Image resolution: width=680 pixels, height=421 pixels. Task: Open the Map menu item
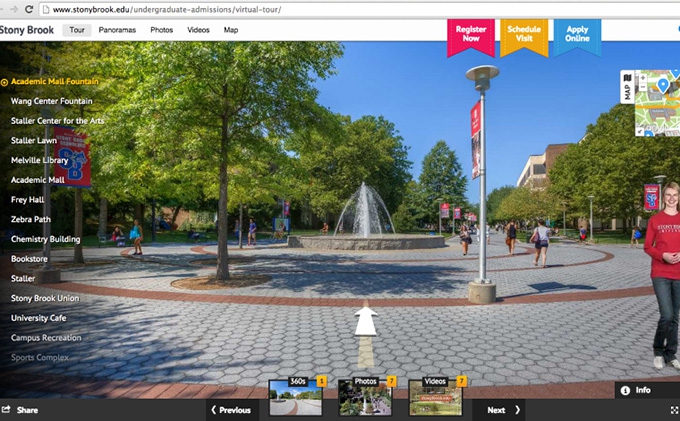pyautogui.click(x=231, y=30)
